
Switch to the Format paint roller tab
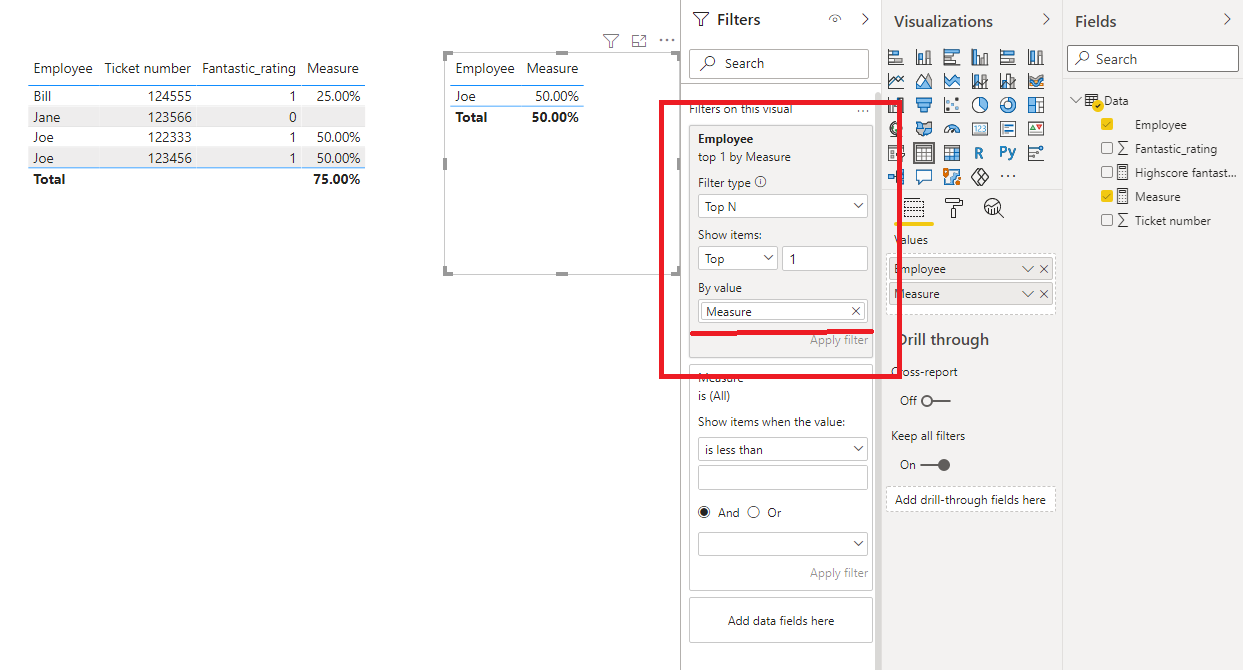coord(954,208)
